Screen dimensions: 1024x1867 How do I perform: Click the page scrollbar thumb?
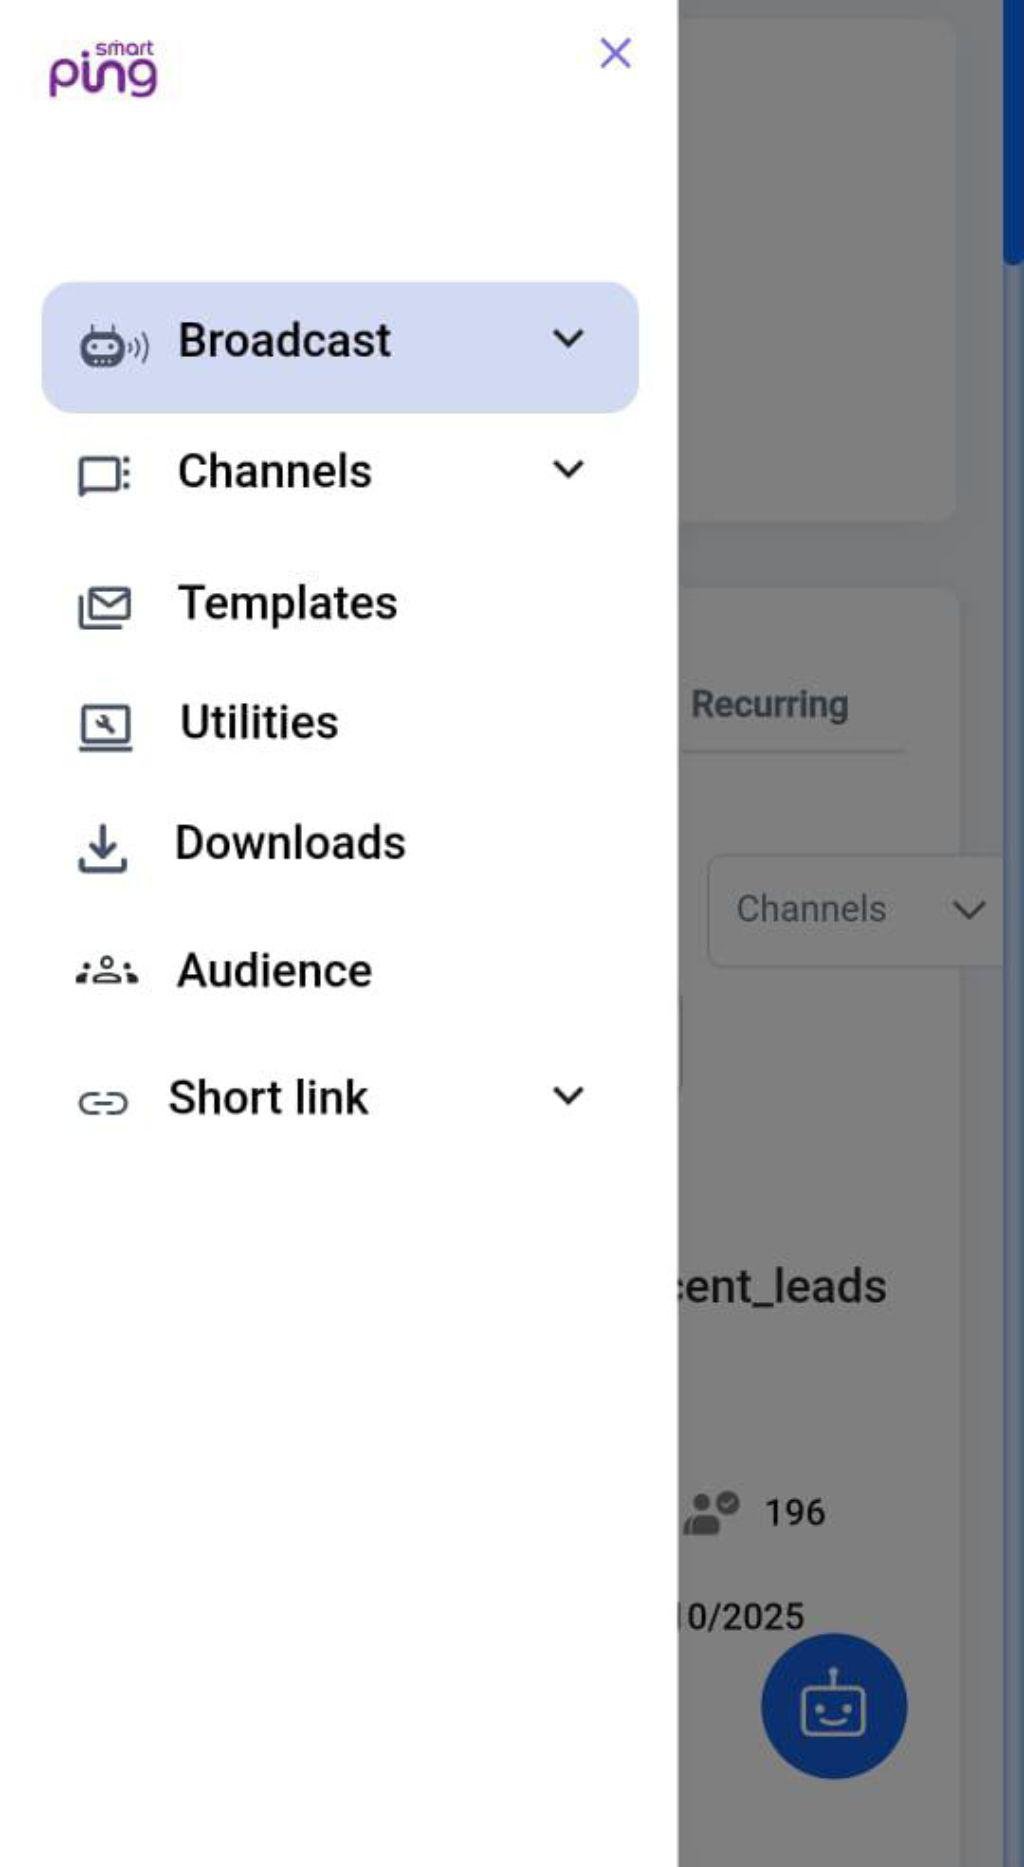(x=1012, y=130)
